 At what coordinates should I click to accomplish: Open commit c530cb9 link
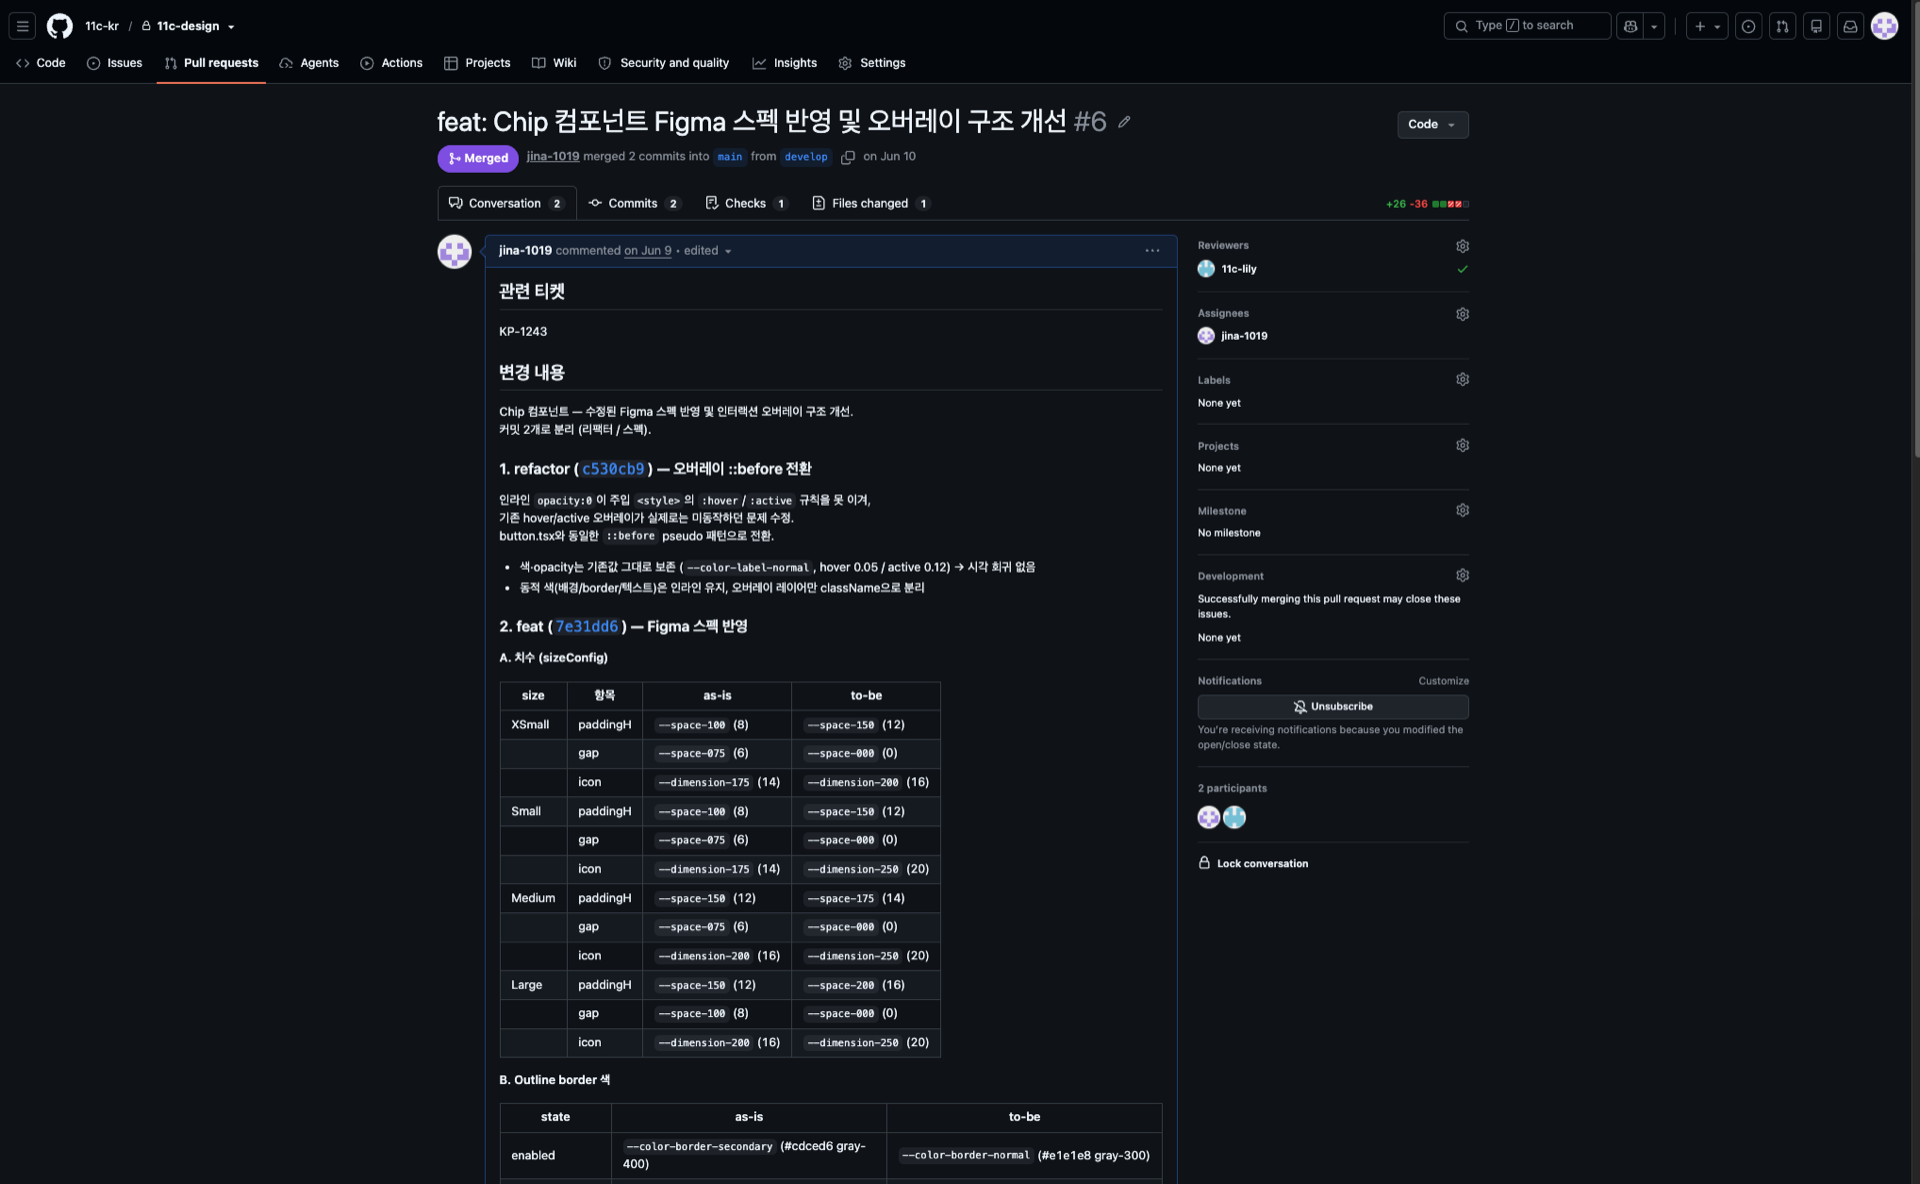click(613, 469)
